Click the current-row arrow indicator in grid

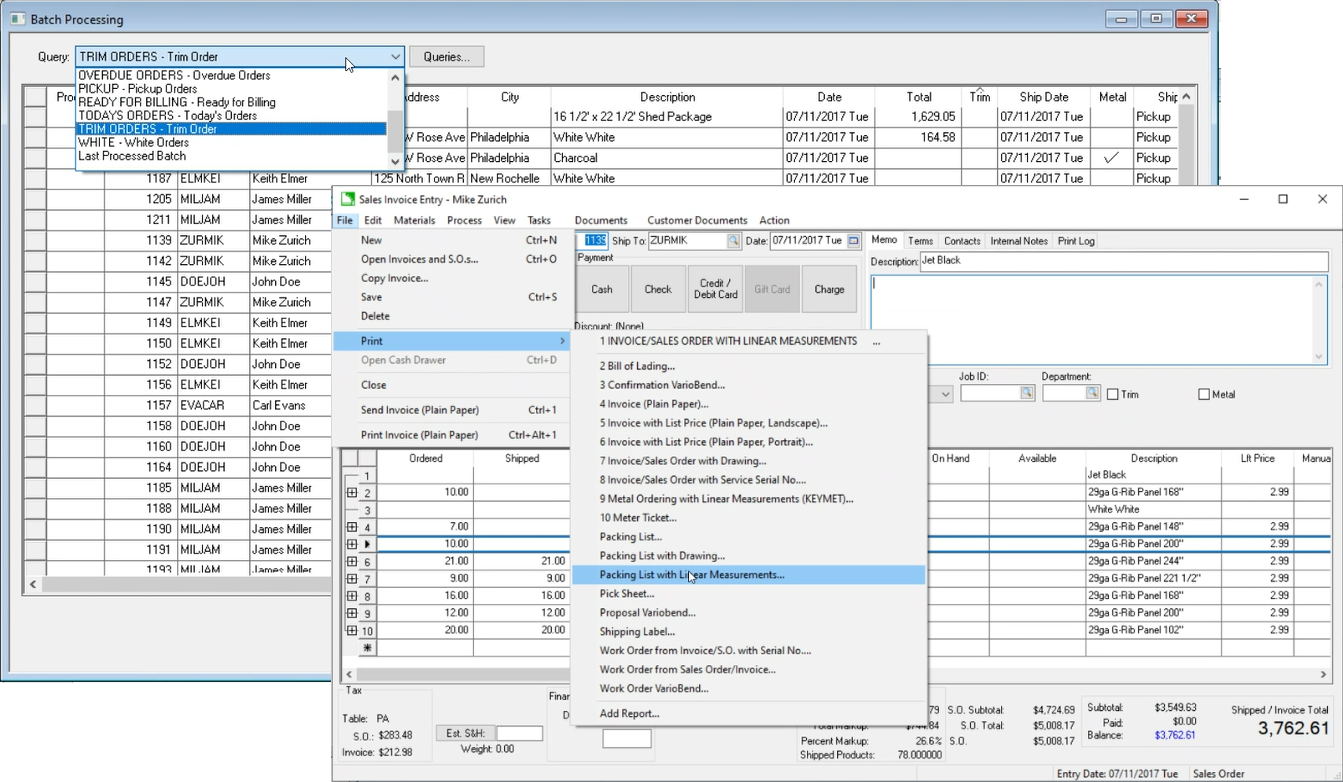click(x=366, y=544)
